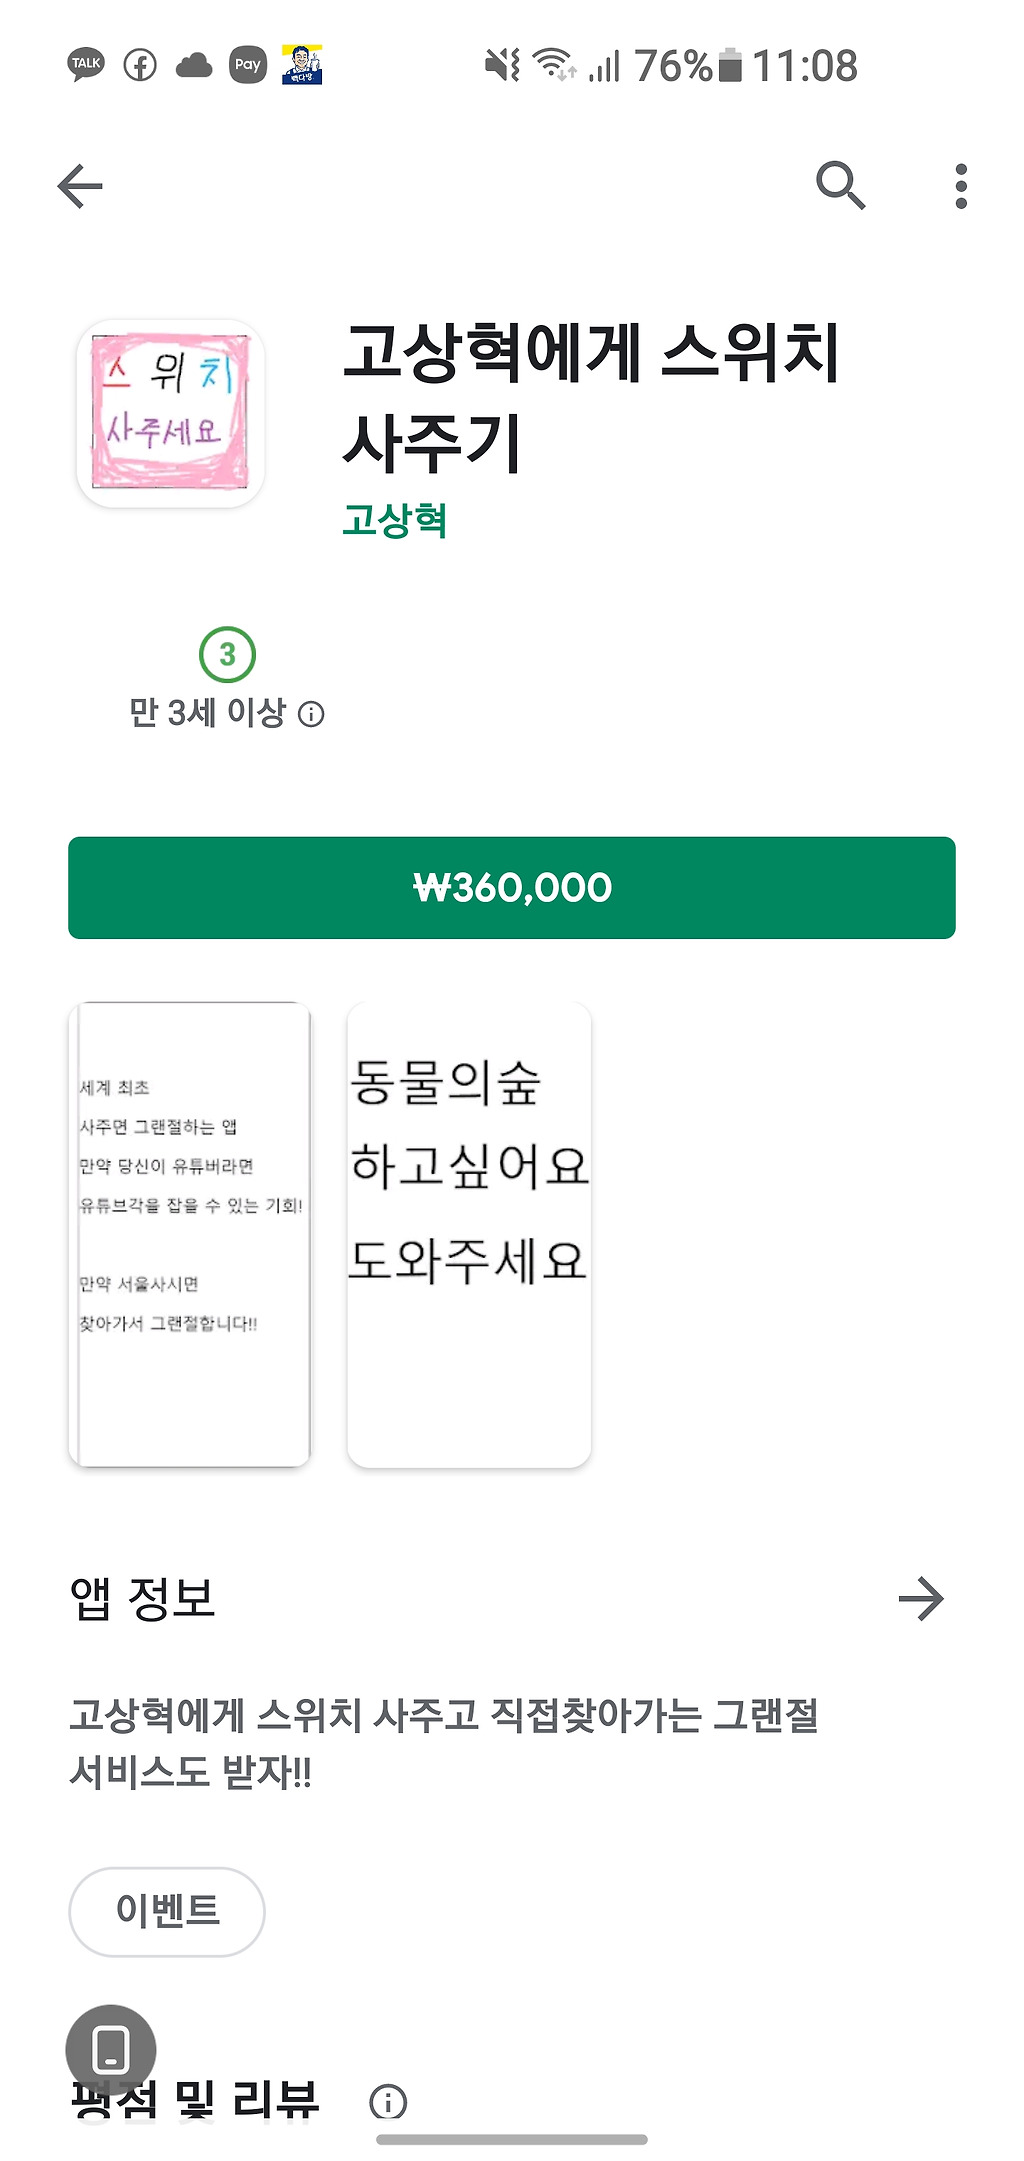This screenshot has height=2161, width=1024.
Task: Tap the green age rating 3 badge
Action: click(227, 655)
